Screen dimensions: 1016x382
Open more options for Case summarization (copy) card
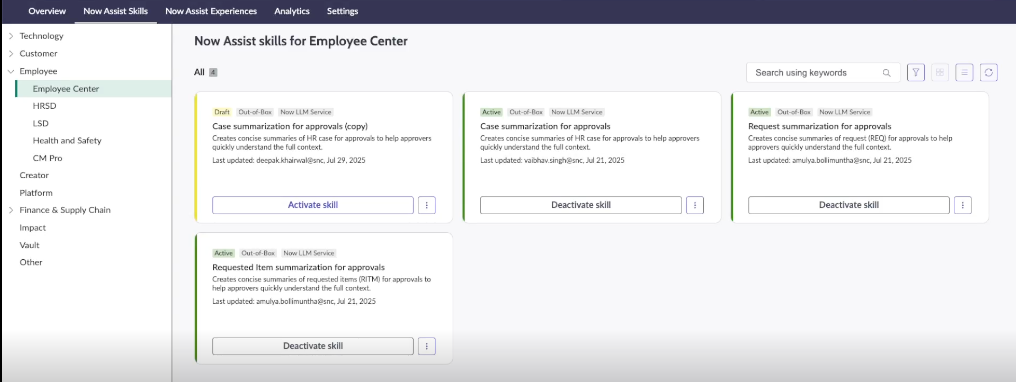click(x=427, y=205)
